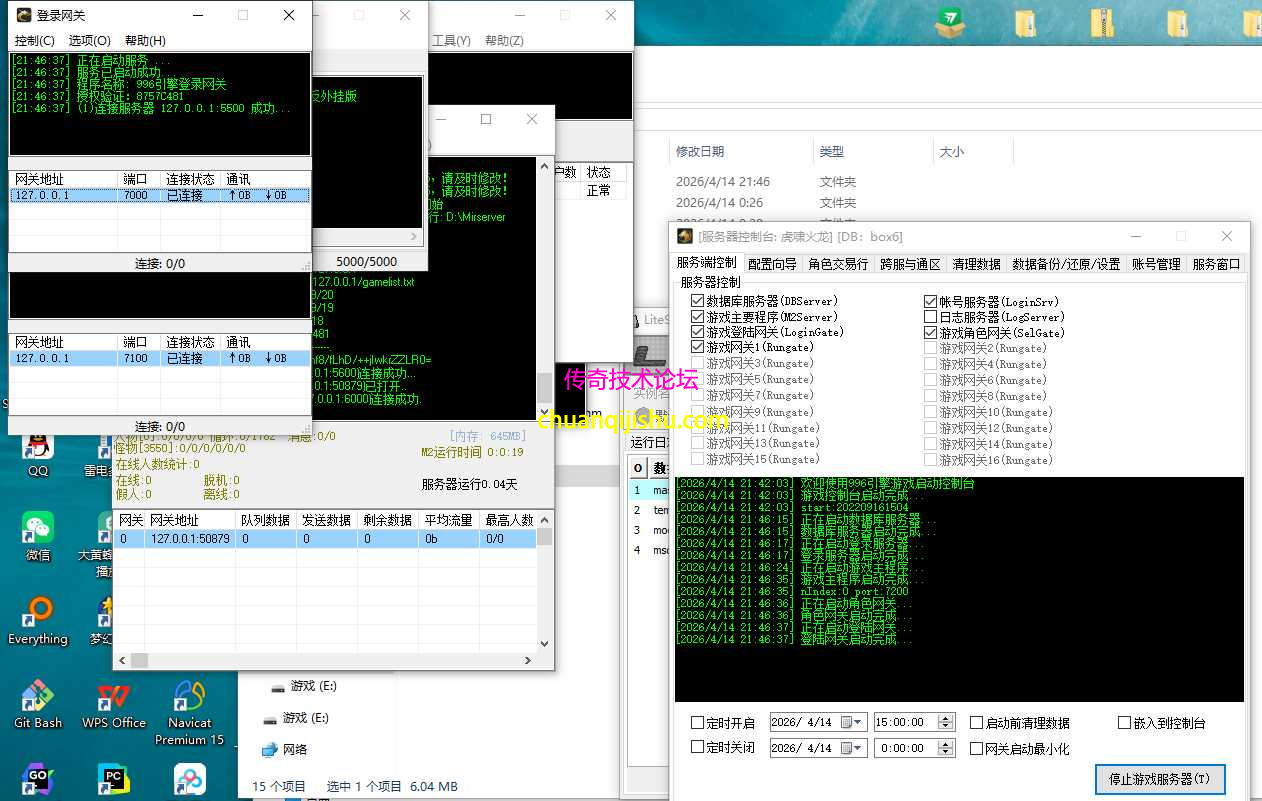Click the server console title bar app icon
Image resolution: width=1262 pixels, height=801 pixels.
tap(683, 236)
